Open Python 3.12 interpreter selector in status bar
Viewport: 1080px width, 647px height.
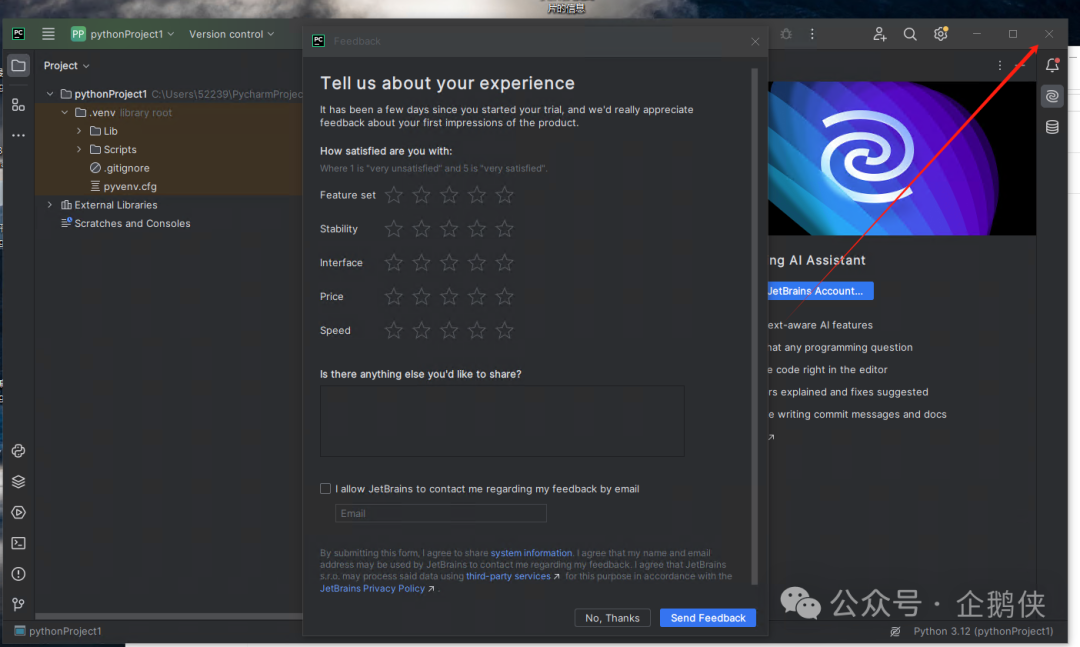click(983, 631)
